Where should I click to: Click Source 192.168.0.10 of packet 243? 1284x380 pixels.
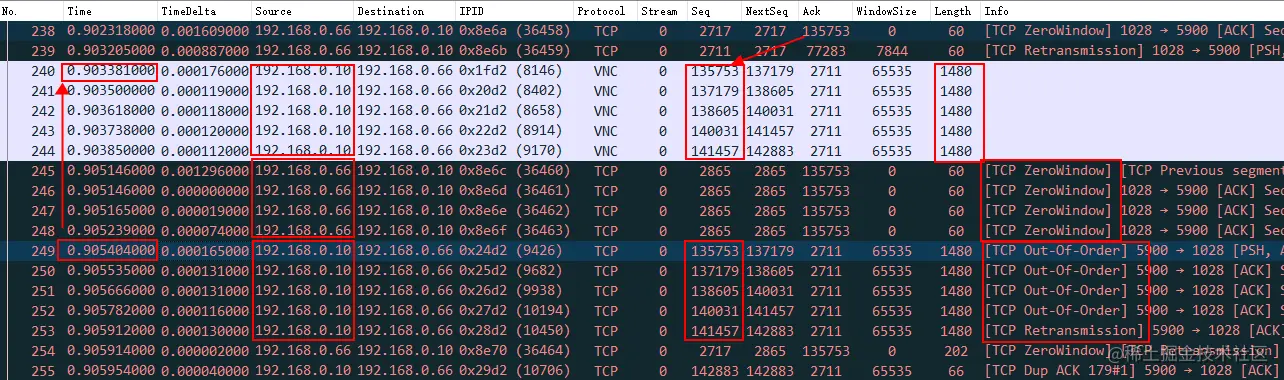click(303, 131)
